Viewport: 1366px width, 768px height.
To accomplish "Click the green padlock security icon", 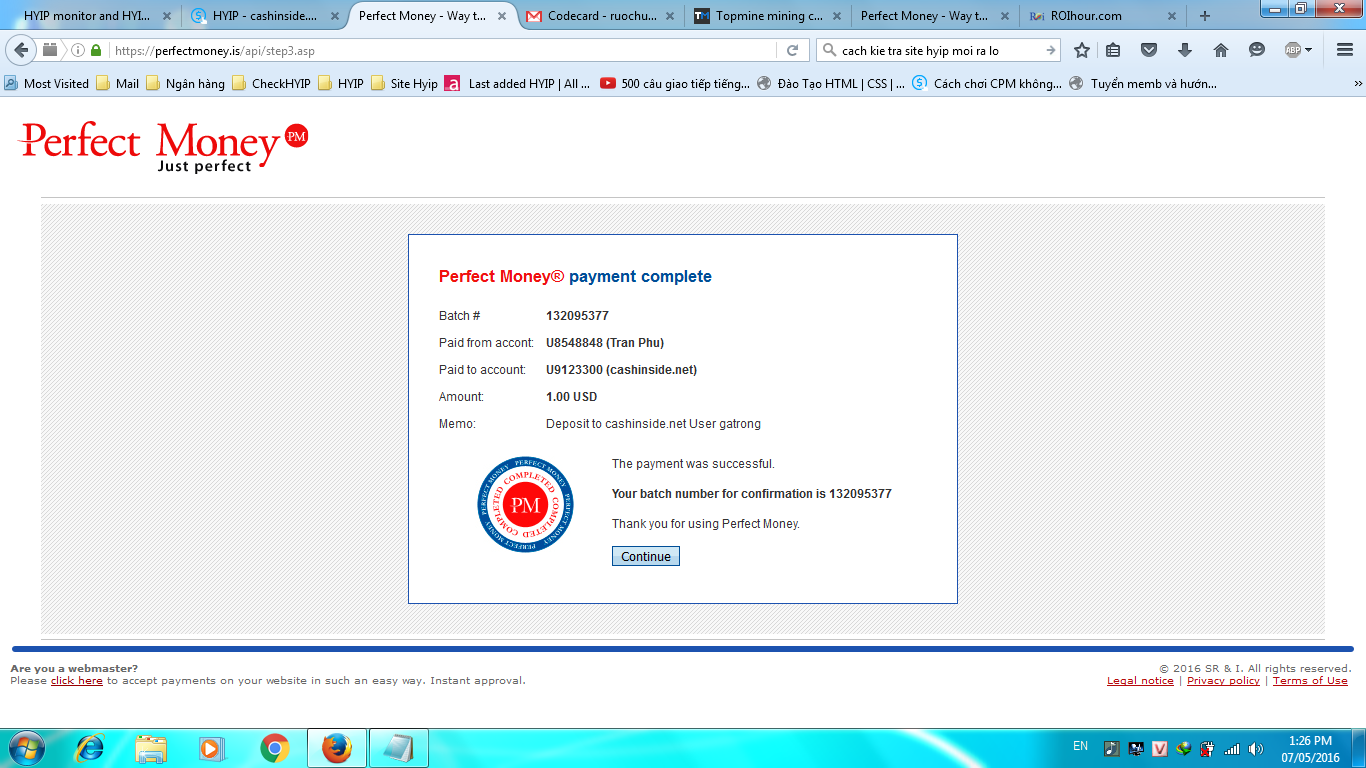I will click(x=96, y=50).
